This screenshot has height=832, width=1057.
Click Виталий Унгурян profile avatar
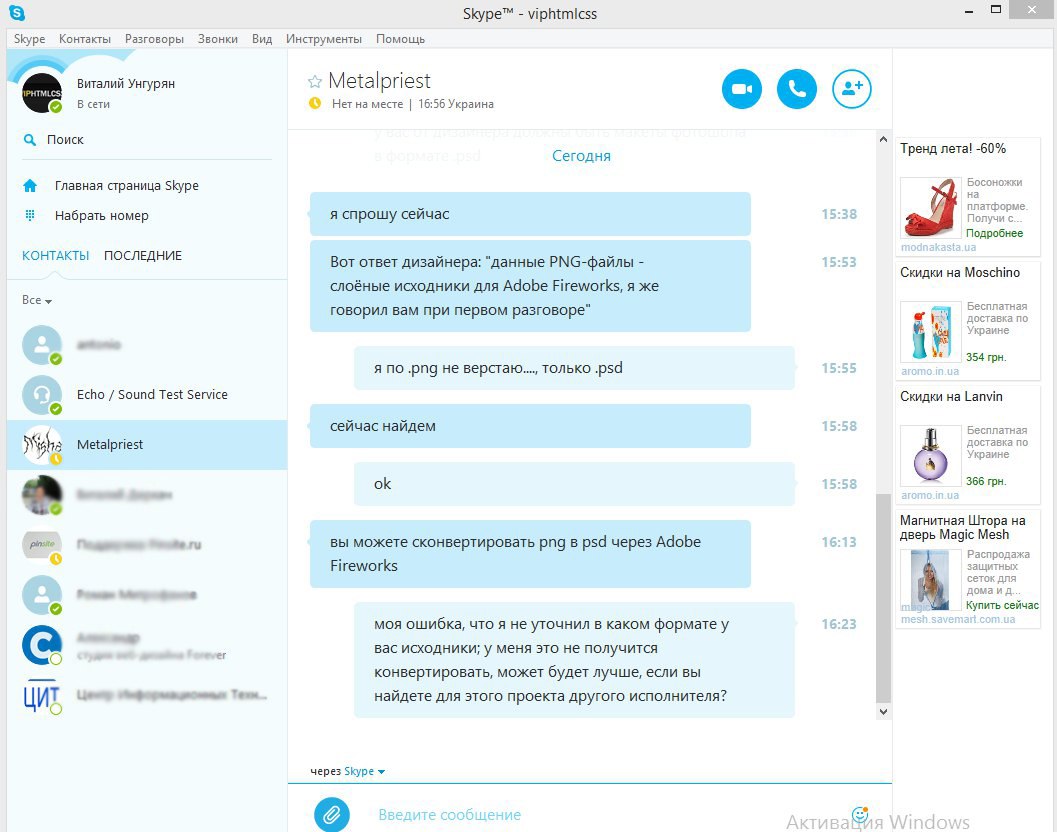click(42, 93)
